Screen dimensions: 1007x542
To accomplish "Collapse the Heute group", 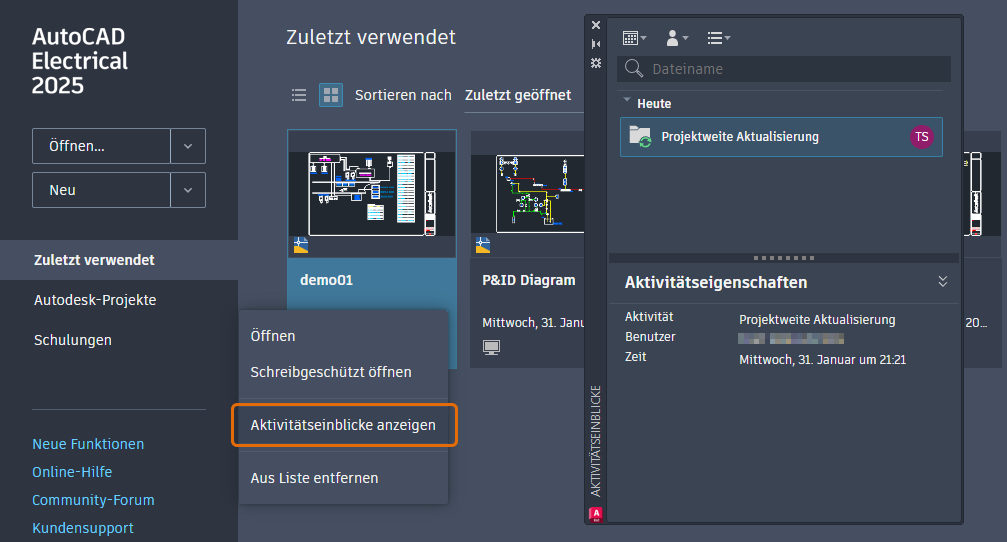I will (627, 101).
